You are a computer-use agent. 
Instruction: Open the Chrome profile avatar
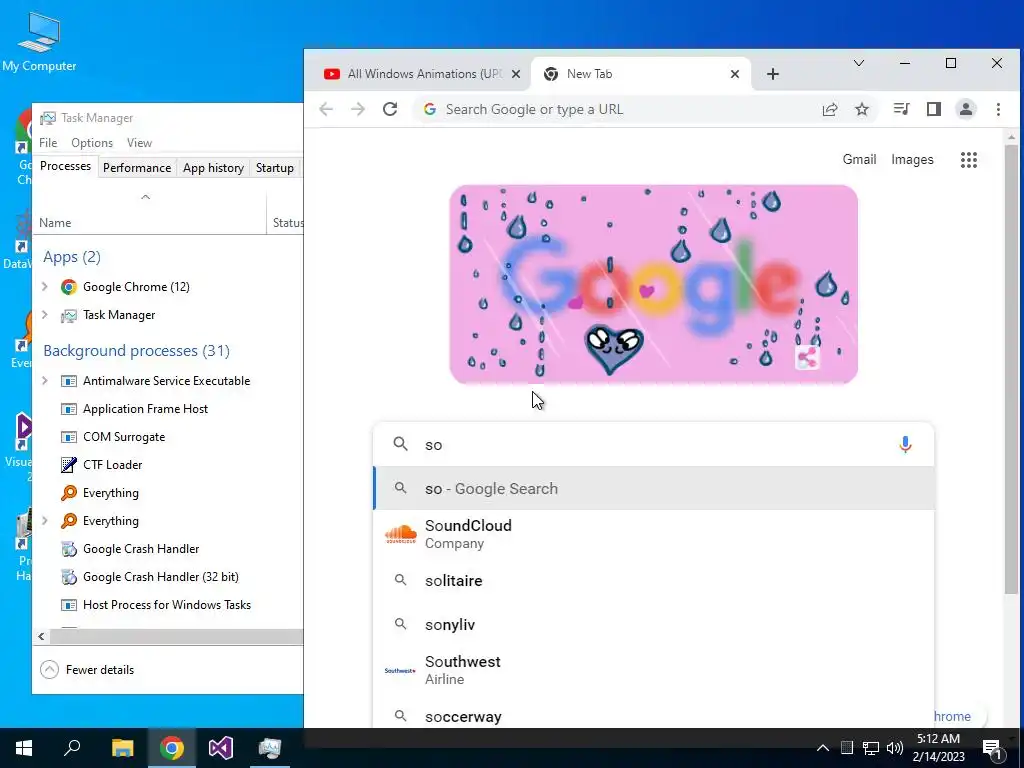(966, 109)
